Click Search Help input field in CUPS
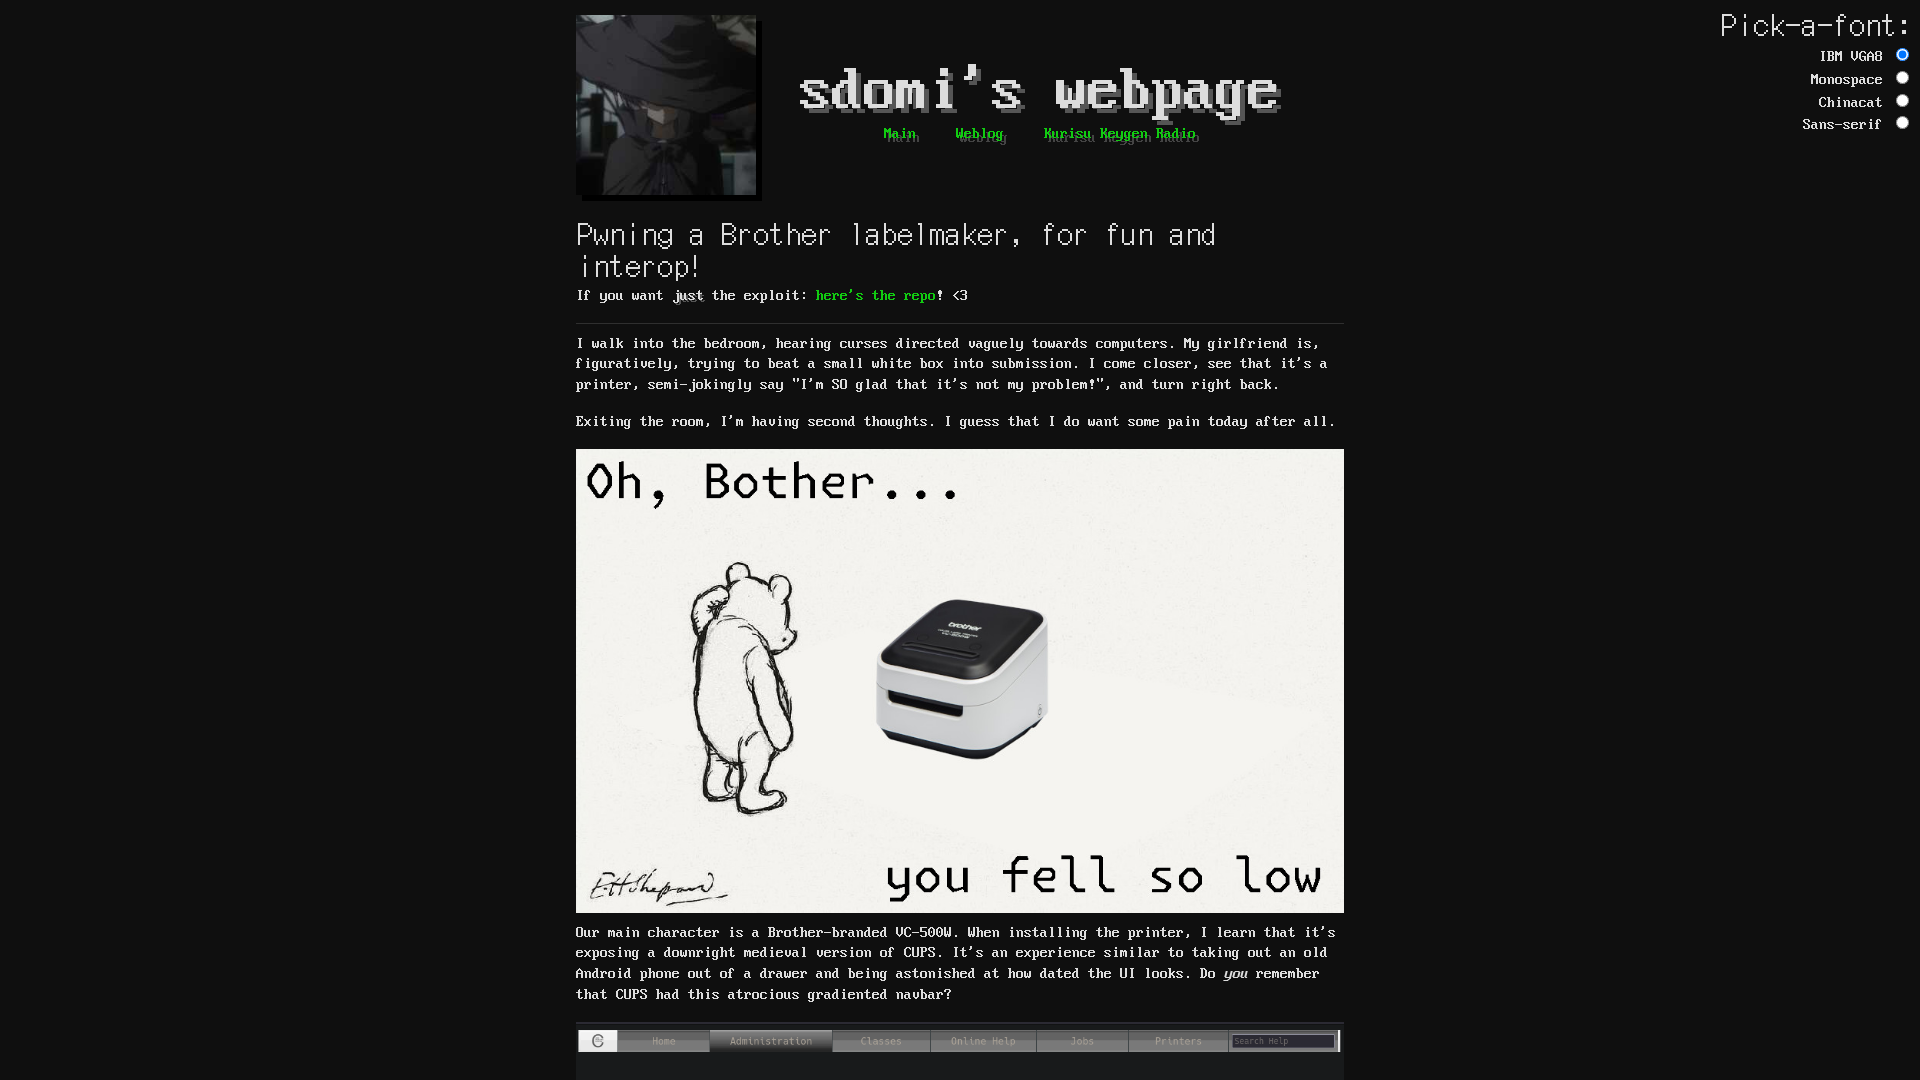This screenshot has width=1920, height=1080. pos(1282,1040)
